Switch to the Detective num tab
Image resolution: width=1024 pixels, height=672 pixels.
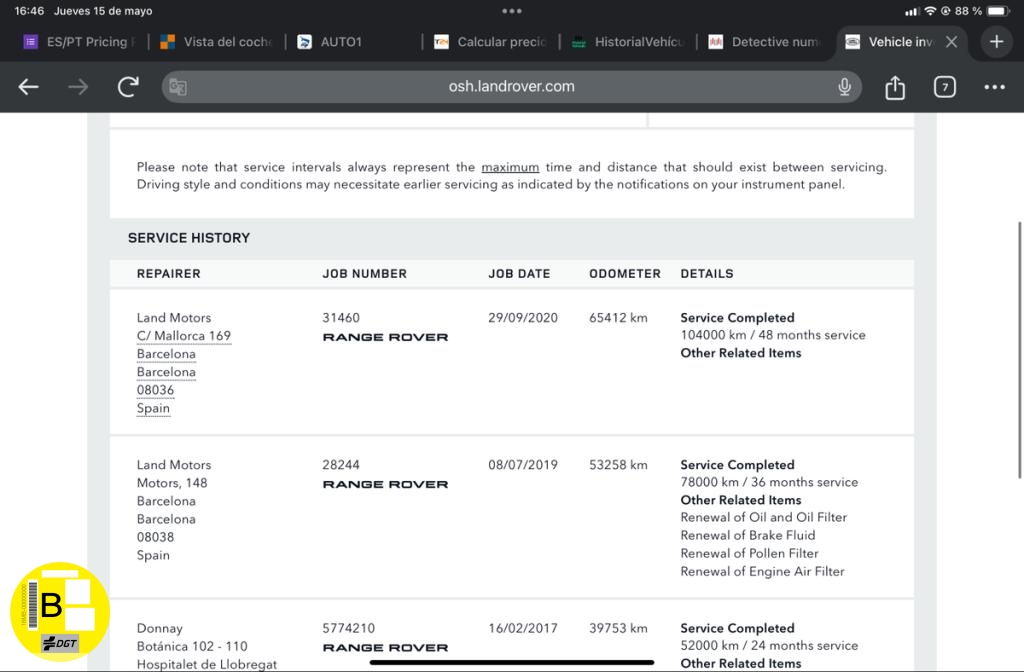coord(764,42)
